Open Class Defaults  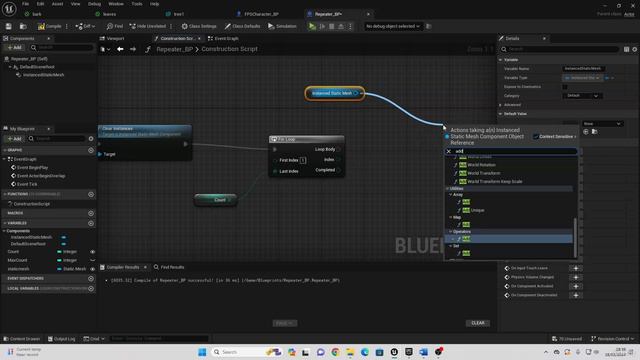[x=242, y=26]
